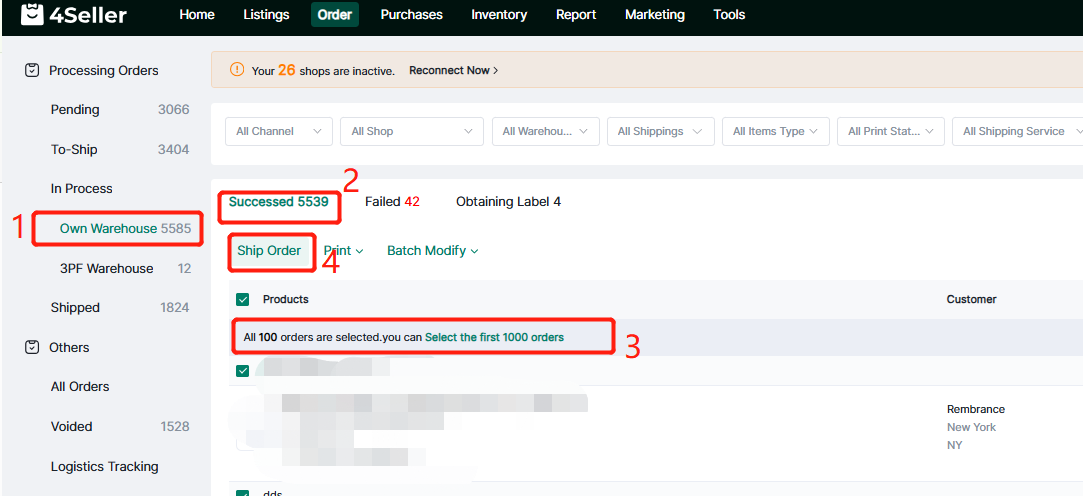Screen dimensions: 1083x496
Task: Click the Ship Order button
Action: pos(269,251)
